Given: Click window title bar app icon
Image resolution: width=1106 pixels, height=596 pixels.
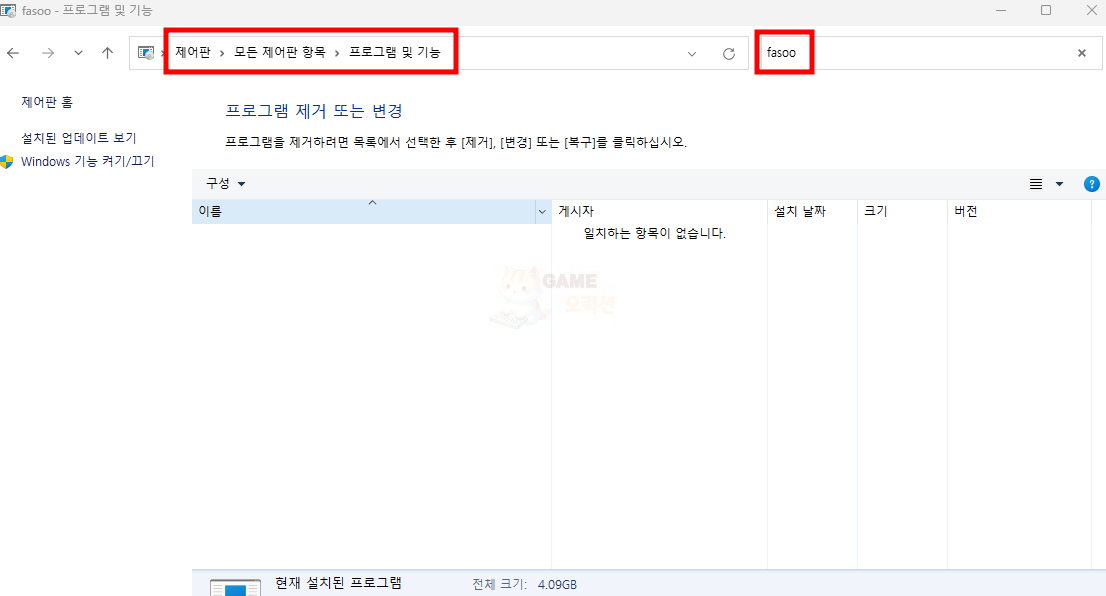Looking at the screenshot, I should (x=8, y=11).
